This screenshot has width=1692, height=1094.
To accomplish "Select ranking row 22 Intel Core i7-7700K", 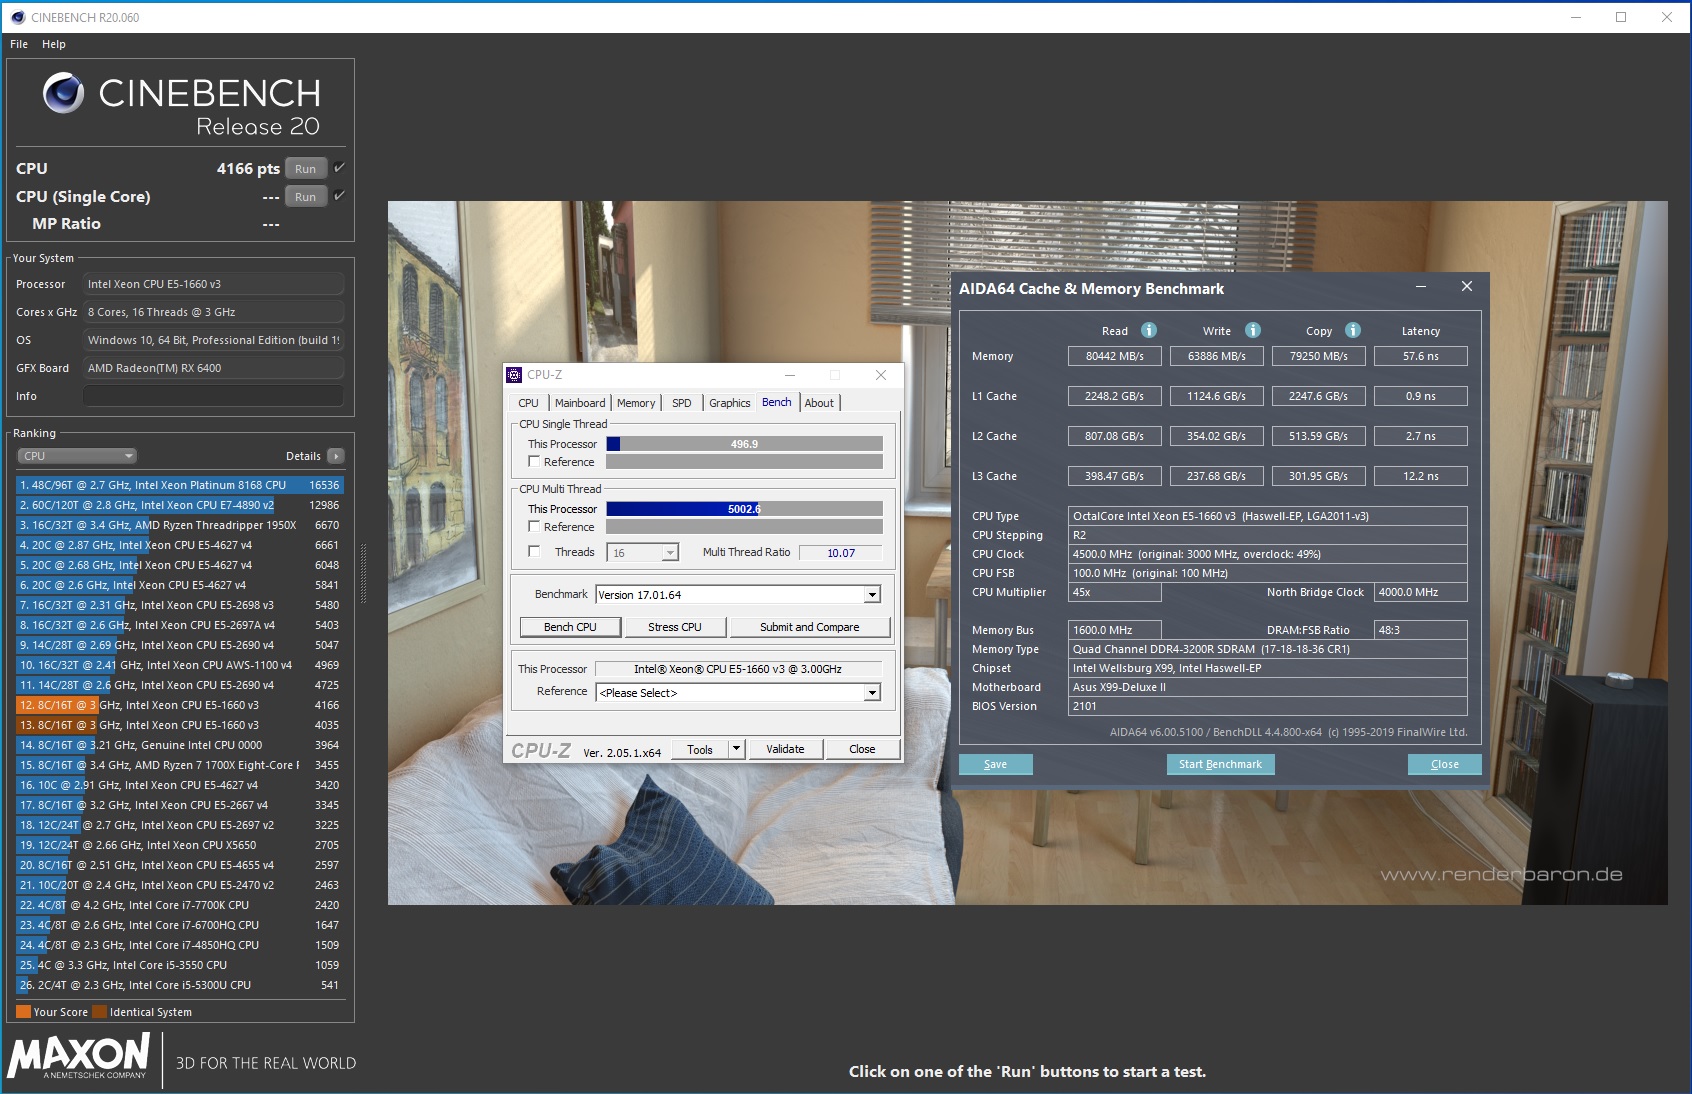I will [x=180, y=905].
